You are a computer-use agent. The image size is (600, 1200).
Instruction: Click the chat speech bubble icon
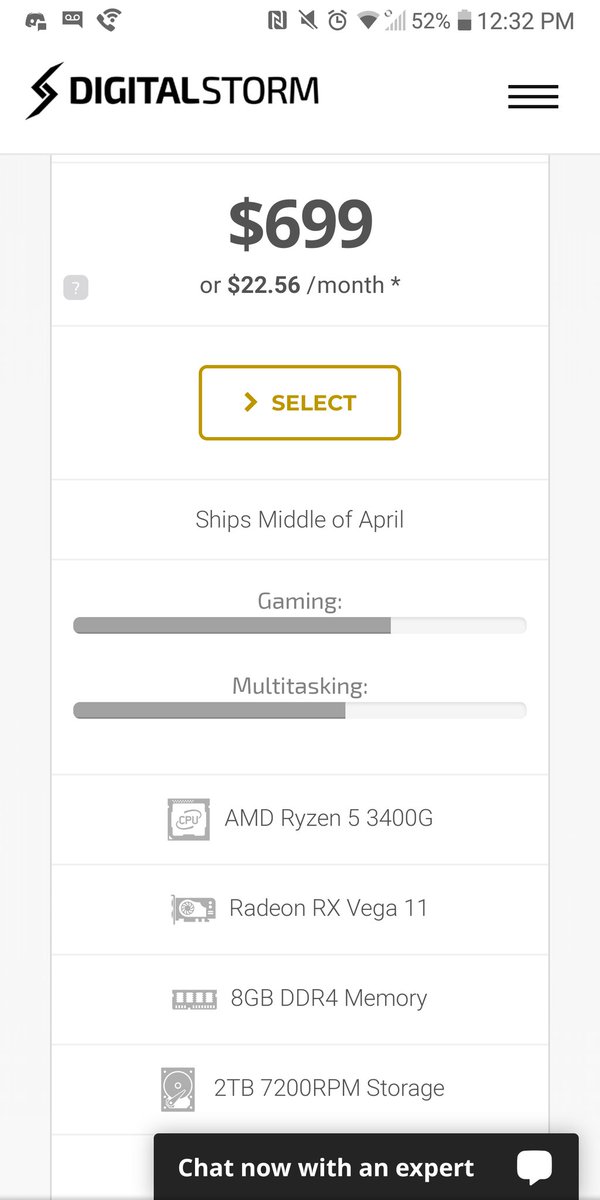pyautogui.click(x=534, y=1167)
